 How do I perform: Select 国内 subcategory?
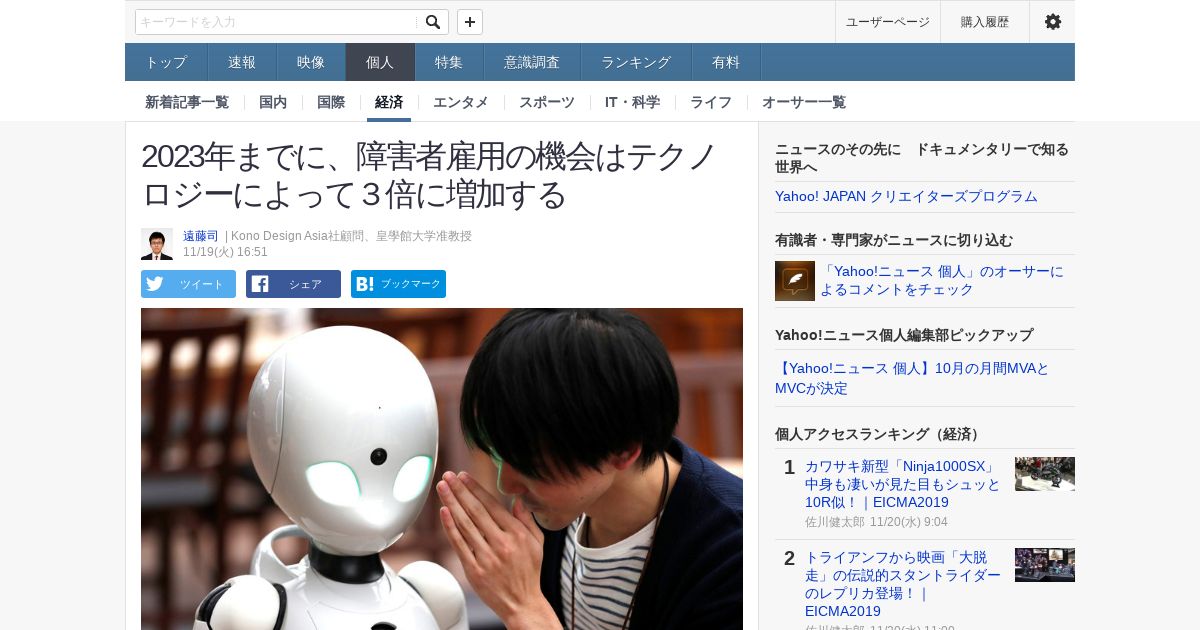click(273, 102)
